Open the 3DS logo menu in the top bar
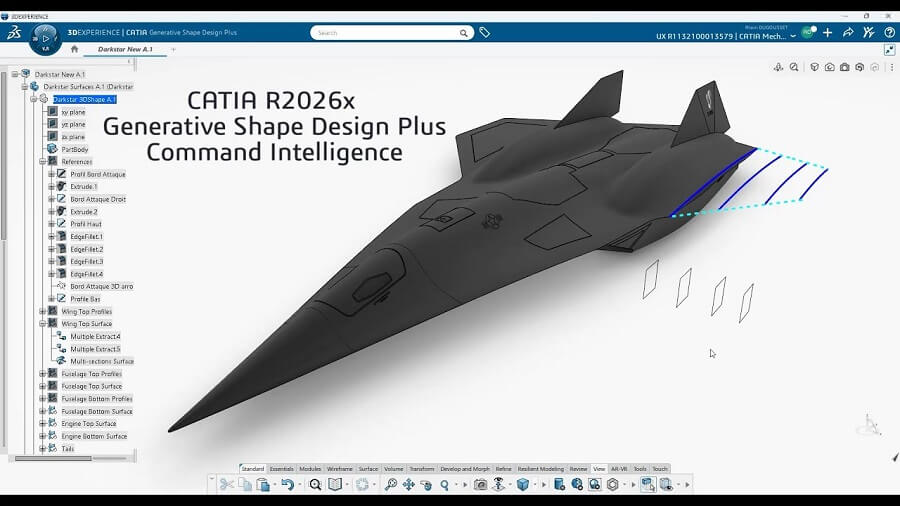Viewport: 900px width, 506px height. (x=14, y=33)
